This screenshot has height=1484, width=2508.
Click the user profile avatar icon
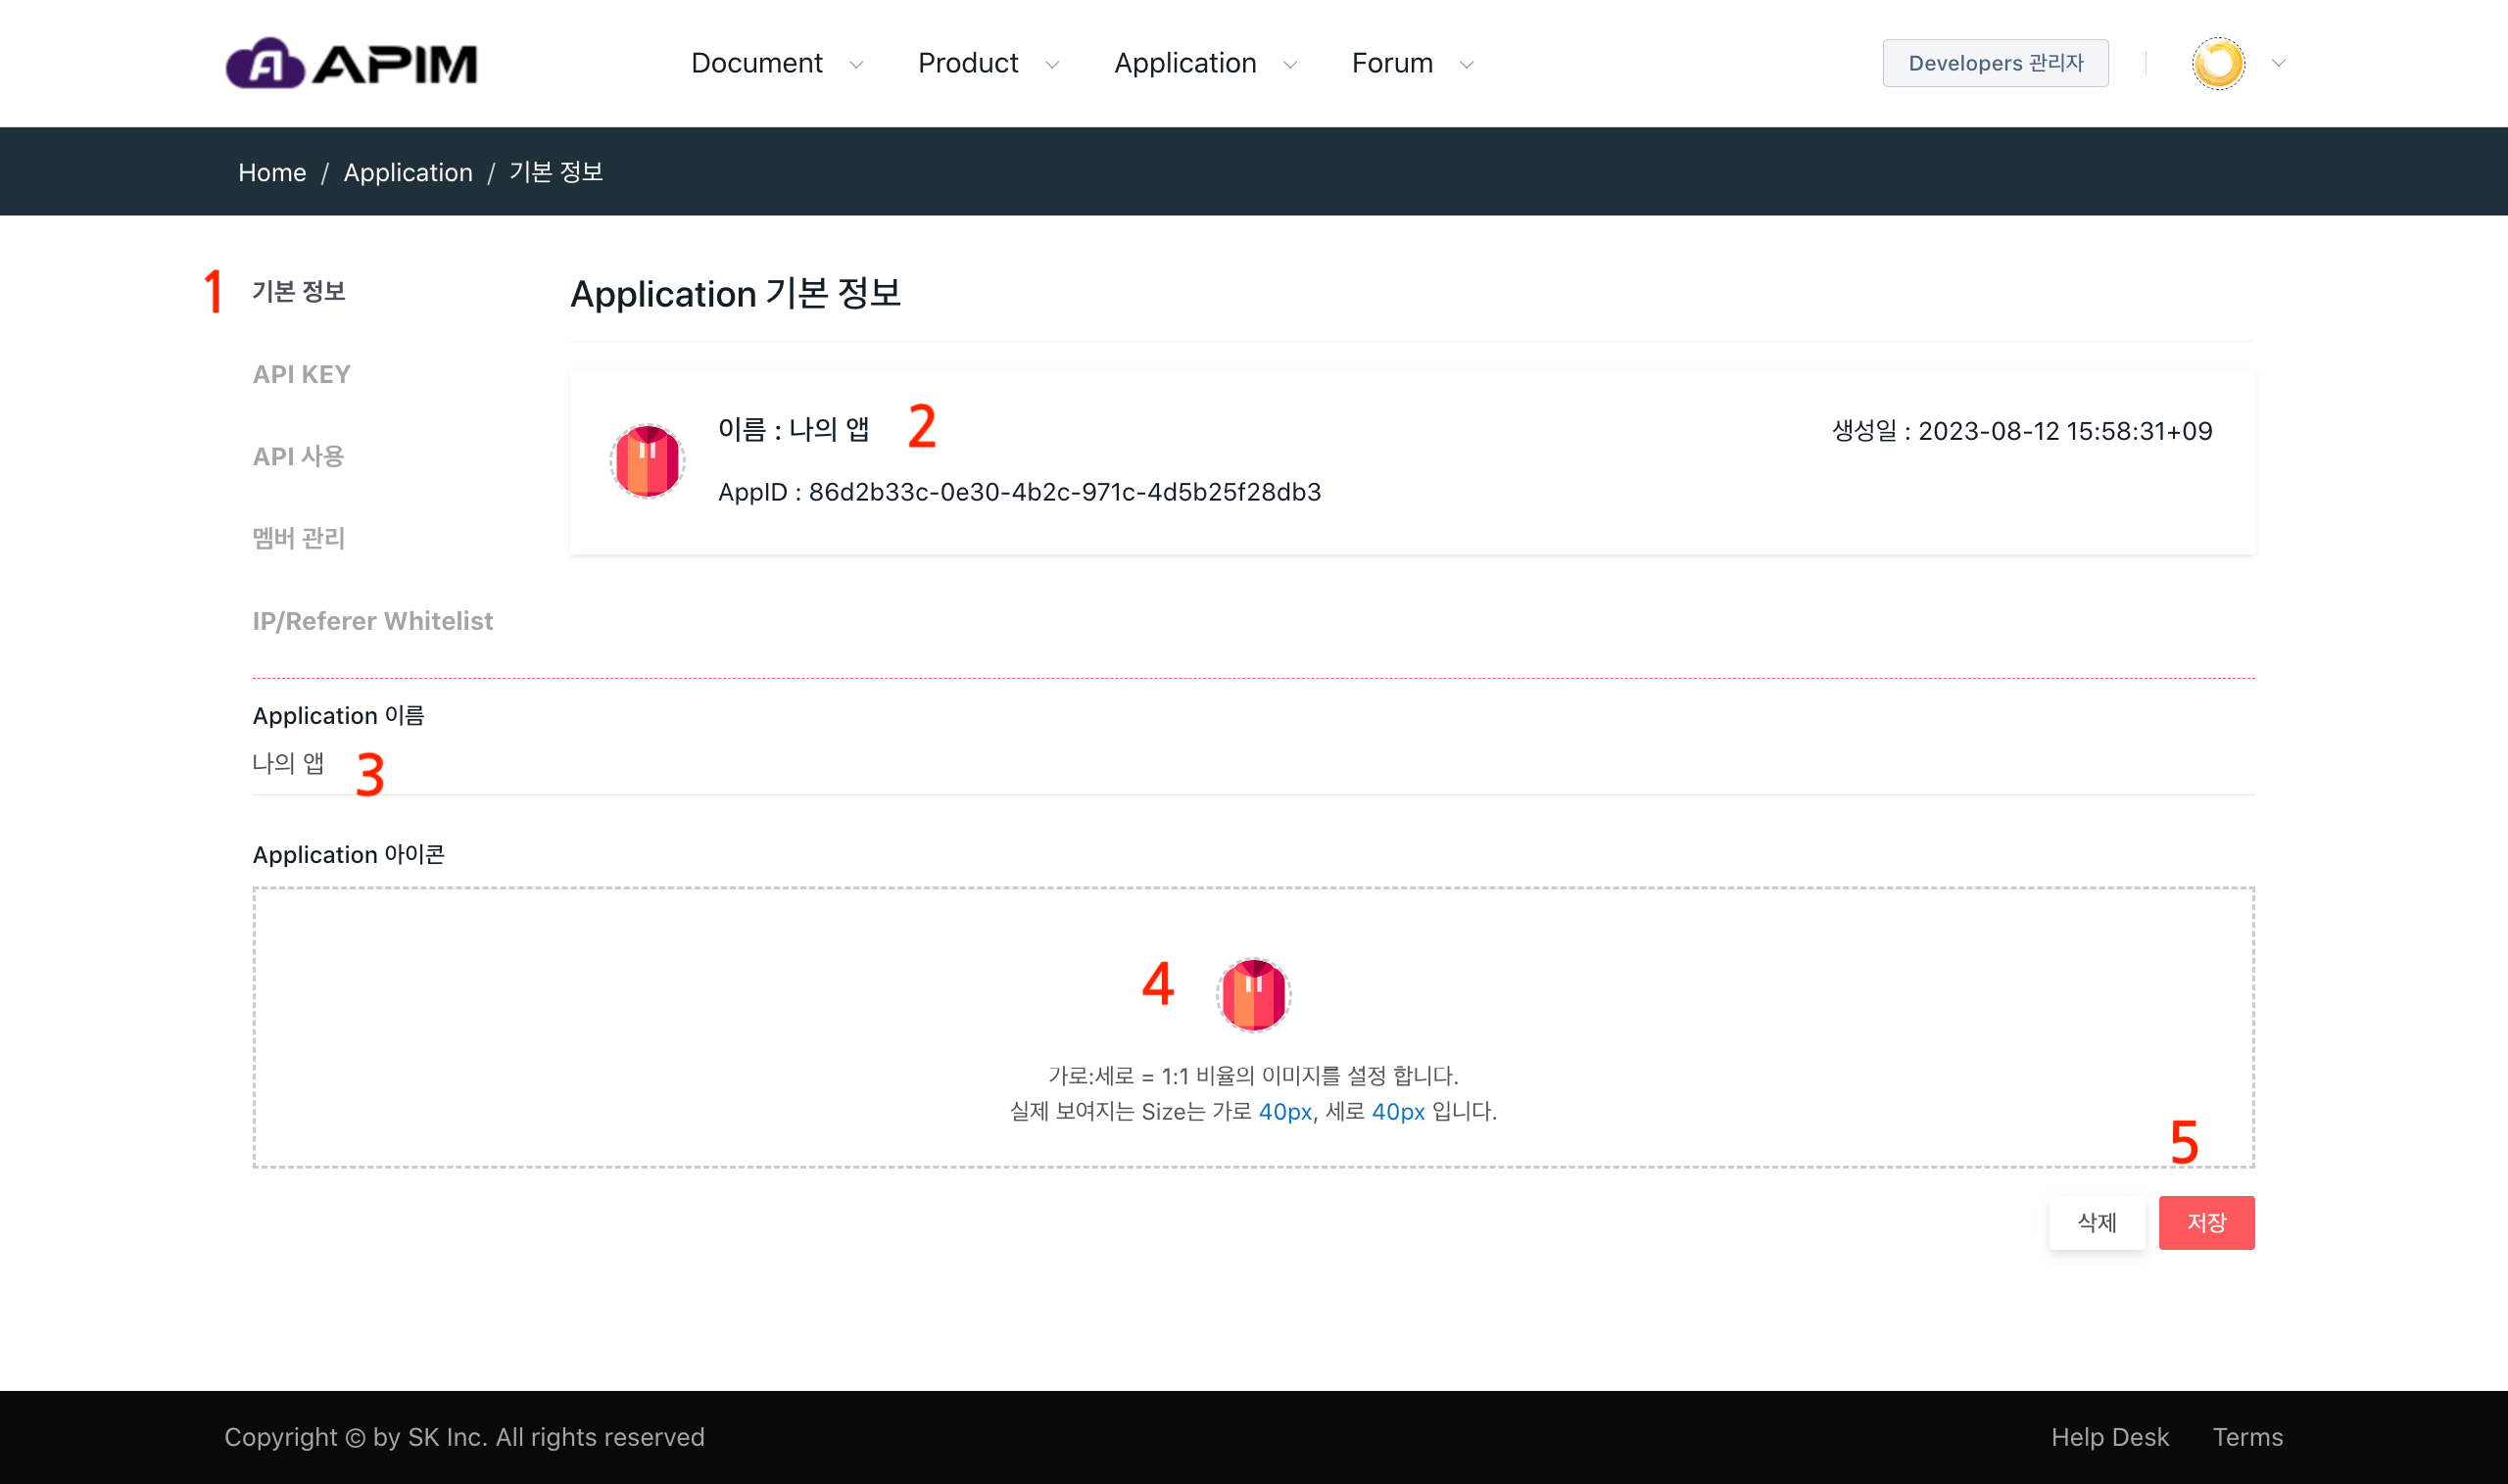(2217, 63)
